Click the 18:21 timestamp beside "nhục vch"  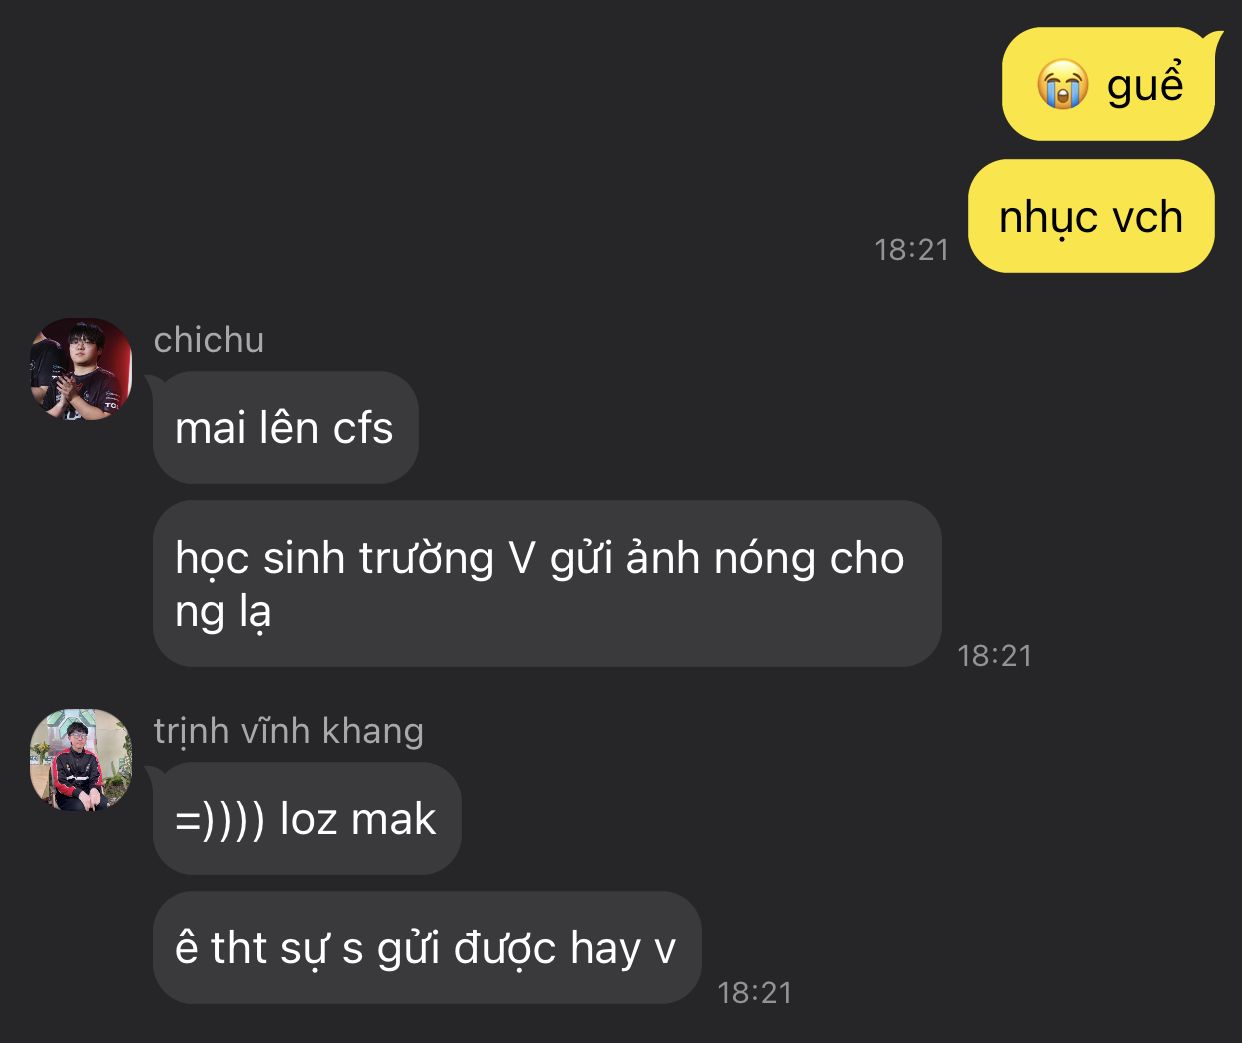pos(911,249)
